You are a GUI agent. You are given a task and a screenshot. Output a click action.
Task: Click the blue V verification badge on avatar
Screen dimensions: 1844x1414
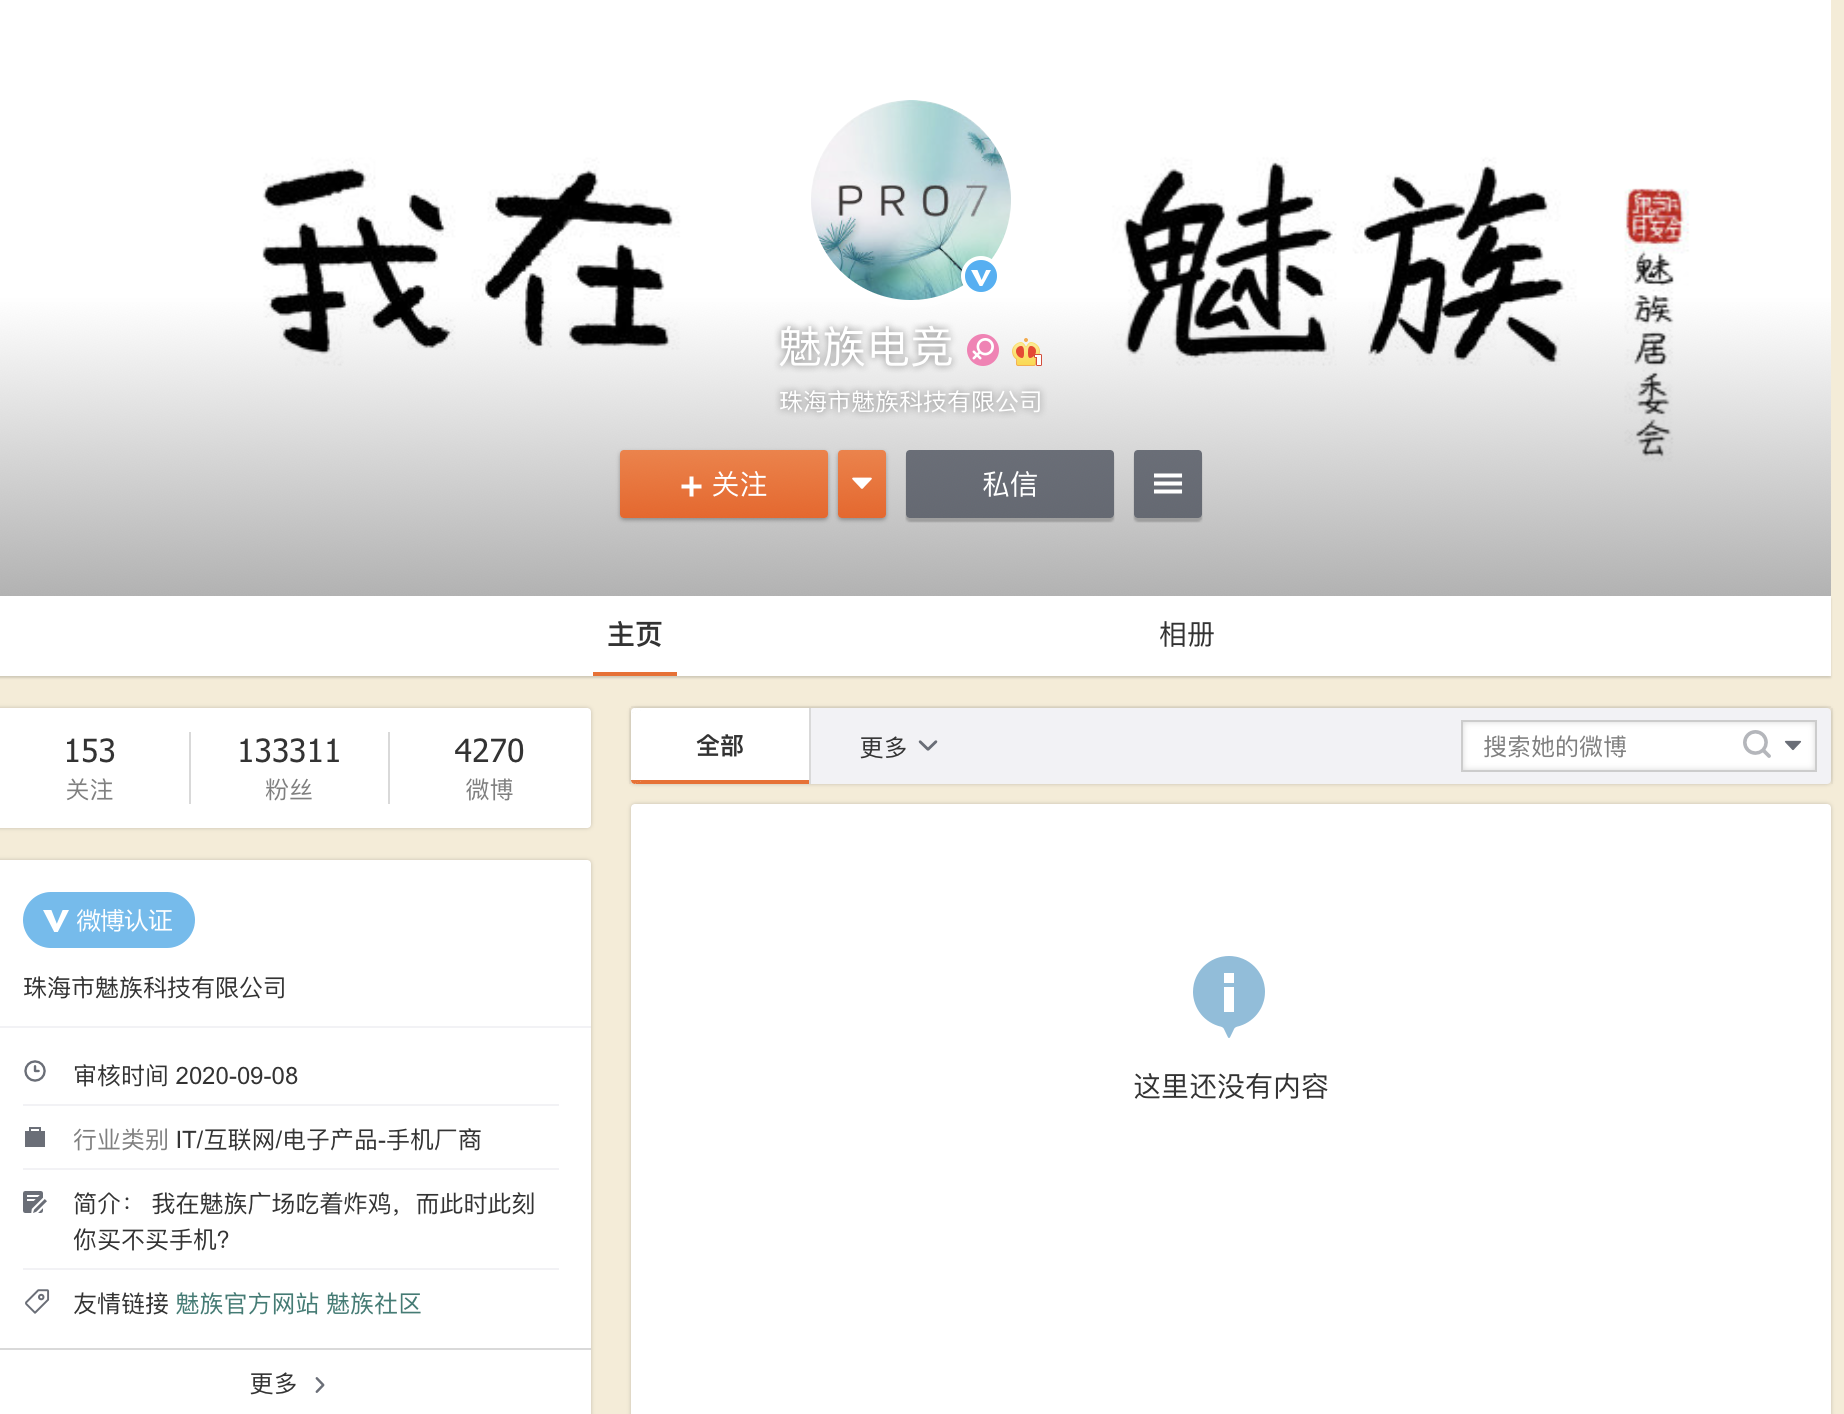tap(980, 276)
